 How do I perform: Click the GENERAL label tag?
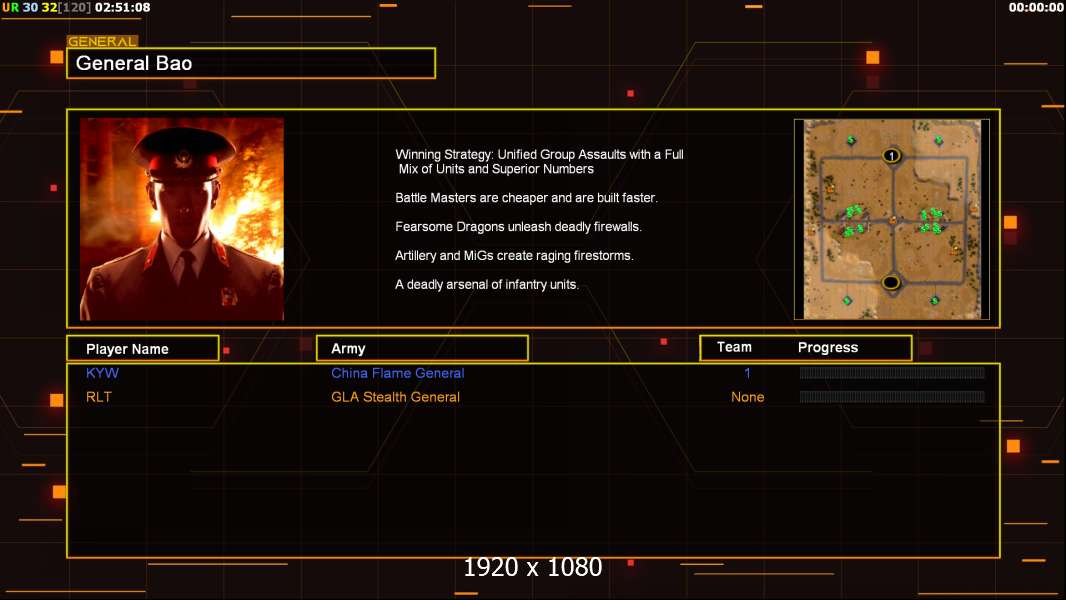[102, 41]
